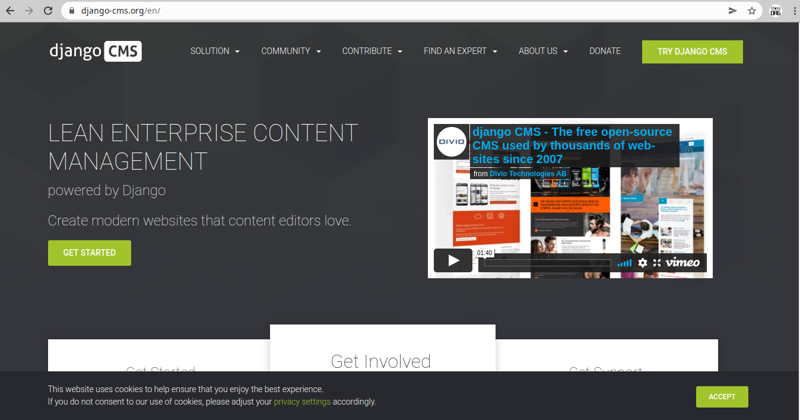800x420 pixels.
Task: Click the Divio avatar in the video
Action: pyautogui.click(x=452, y=141)
